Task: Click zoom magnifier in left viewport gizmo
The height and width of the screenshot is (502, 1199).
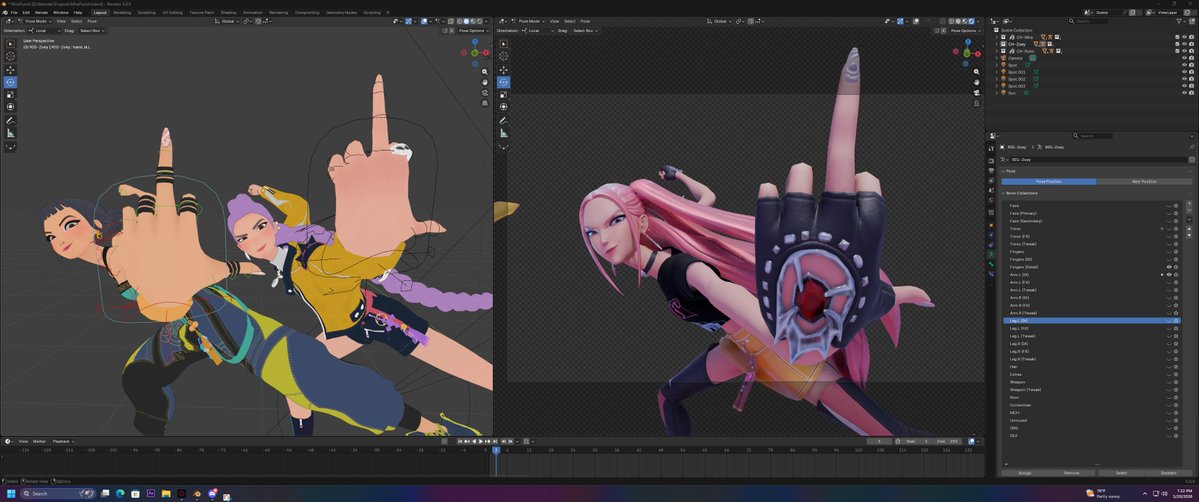Action: (x=485, y=72)
